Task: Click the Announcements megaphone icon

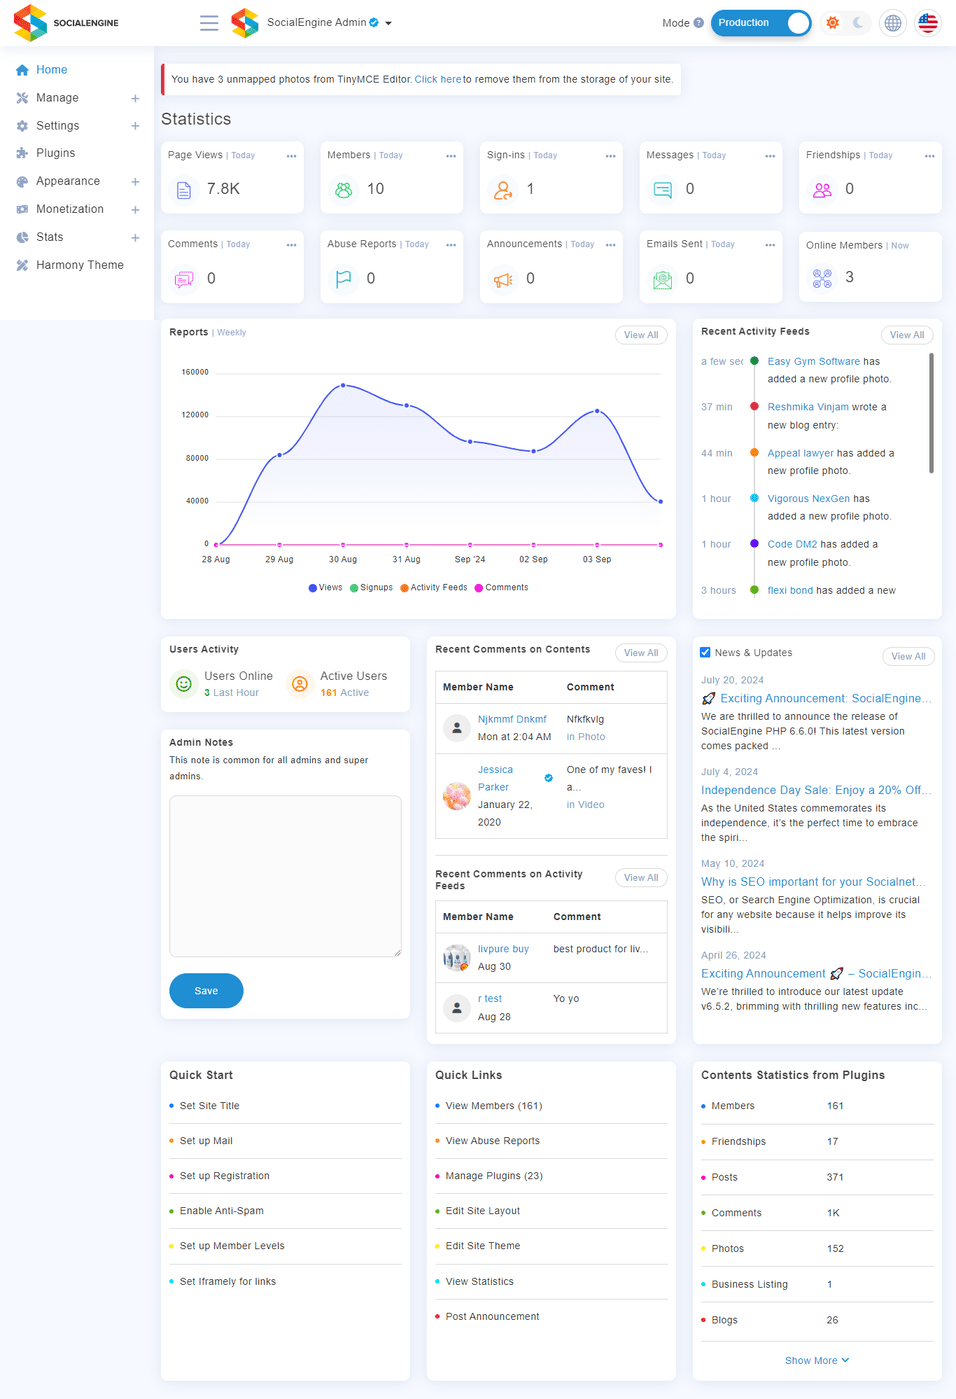Action: pos(502,279)
